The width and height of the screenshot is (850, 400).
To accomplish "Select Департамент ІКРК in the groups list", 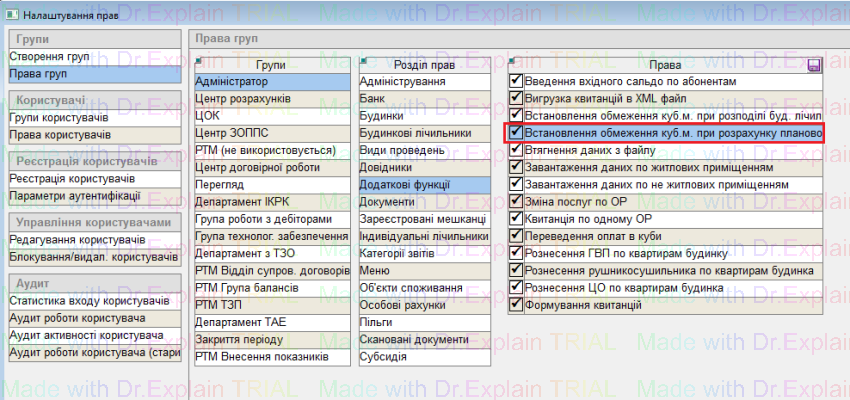I will [244, 202].
